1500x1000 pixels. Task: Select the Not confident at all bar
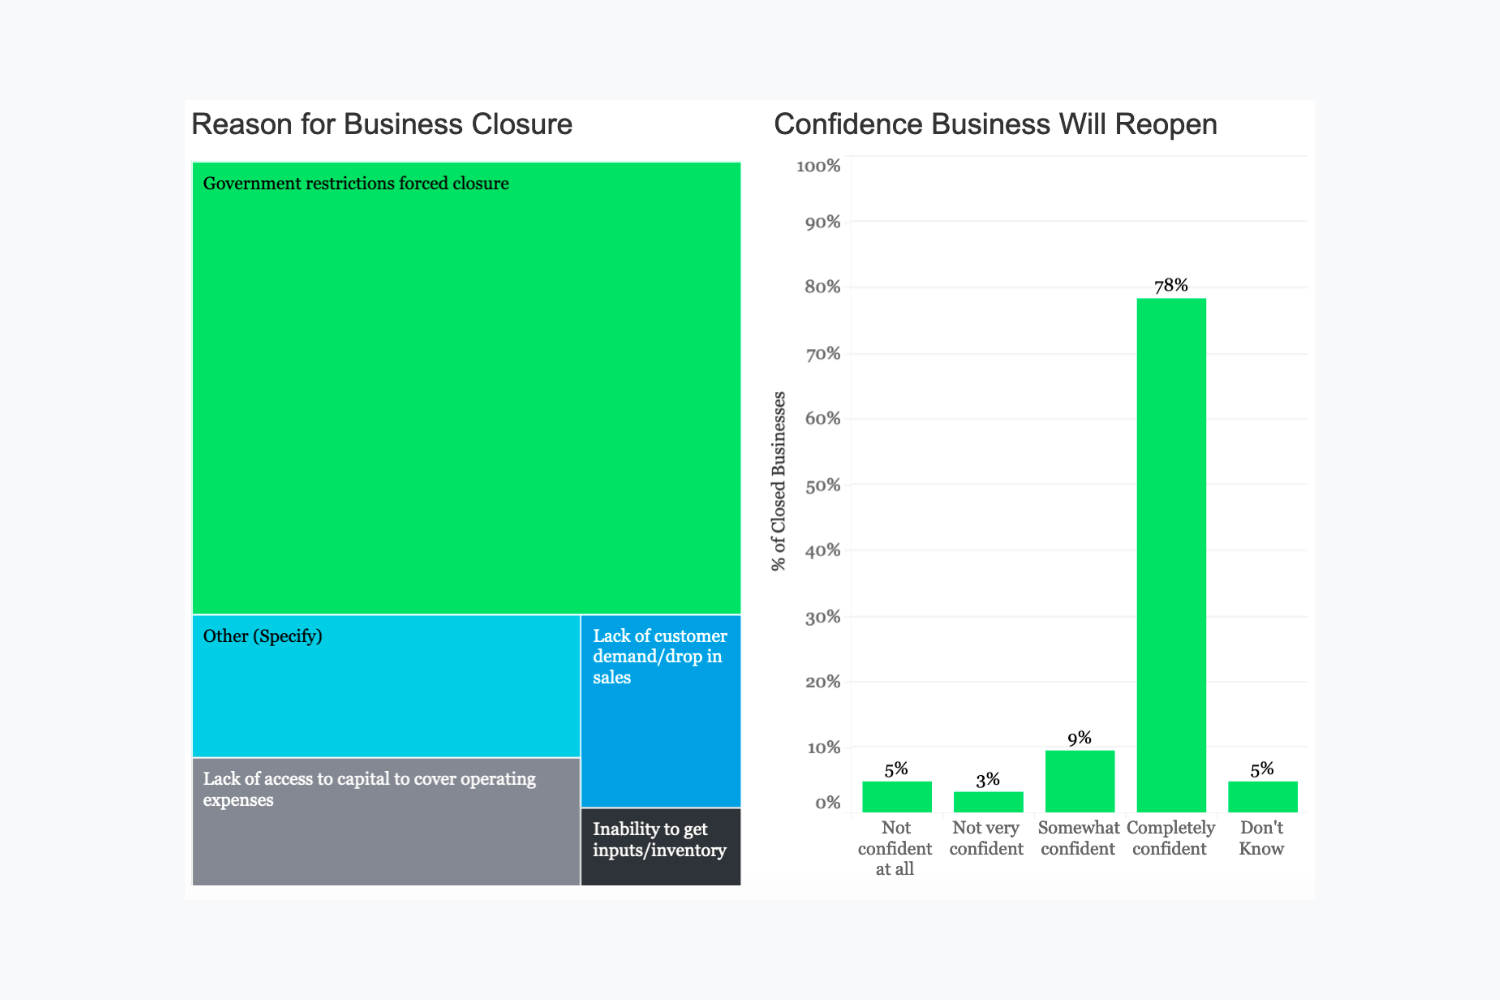coord(897,797)
